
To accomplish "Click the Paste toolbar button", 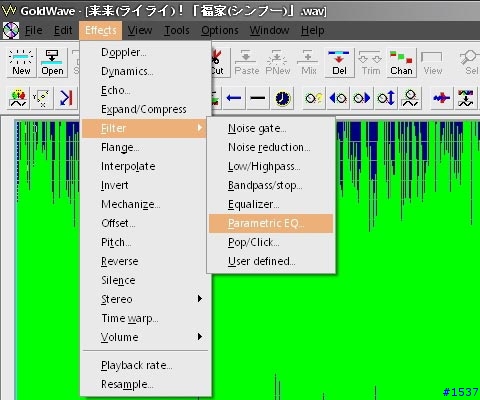I will [x=247, y=63].
